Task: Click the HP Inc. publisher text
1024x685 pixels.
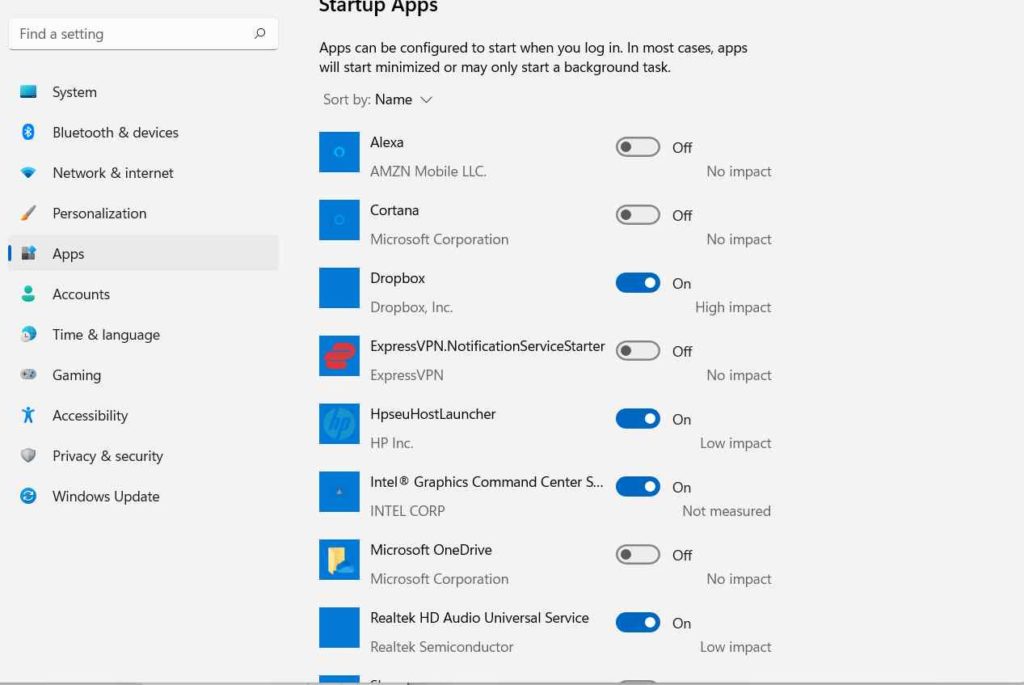Action: pos(391,443)
